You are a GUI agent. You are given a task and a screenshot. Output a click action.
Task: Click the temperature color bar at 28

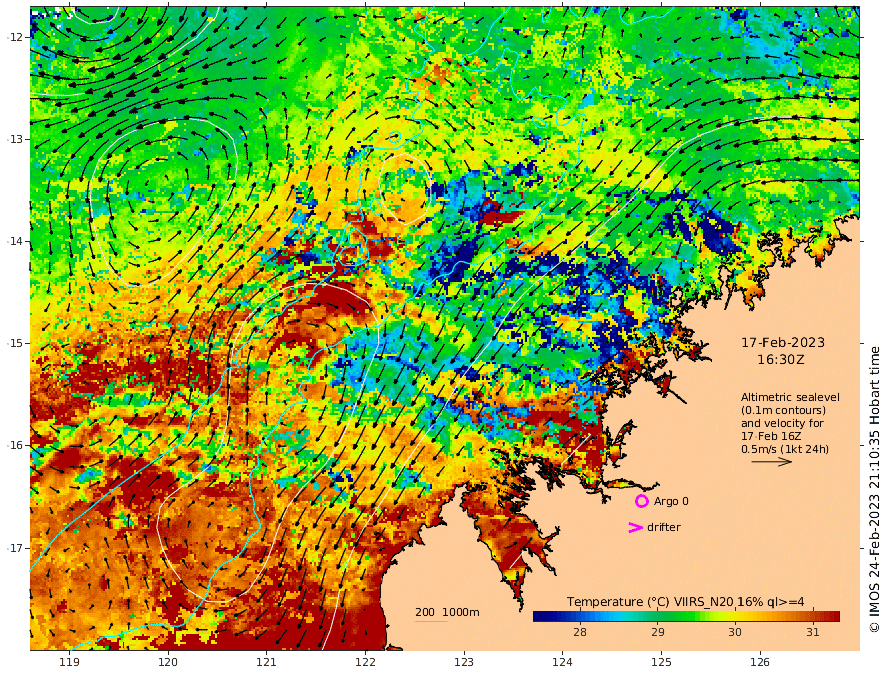click(x=580, y=617)
